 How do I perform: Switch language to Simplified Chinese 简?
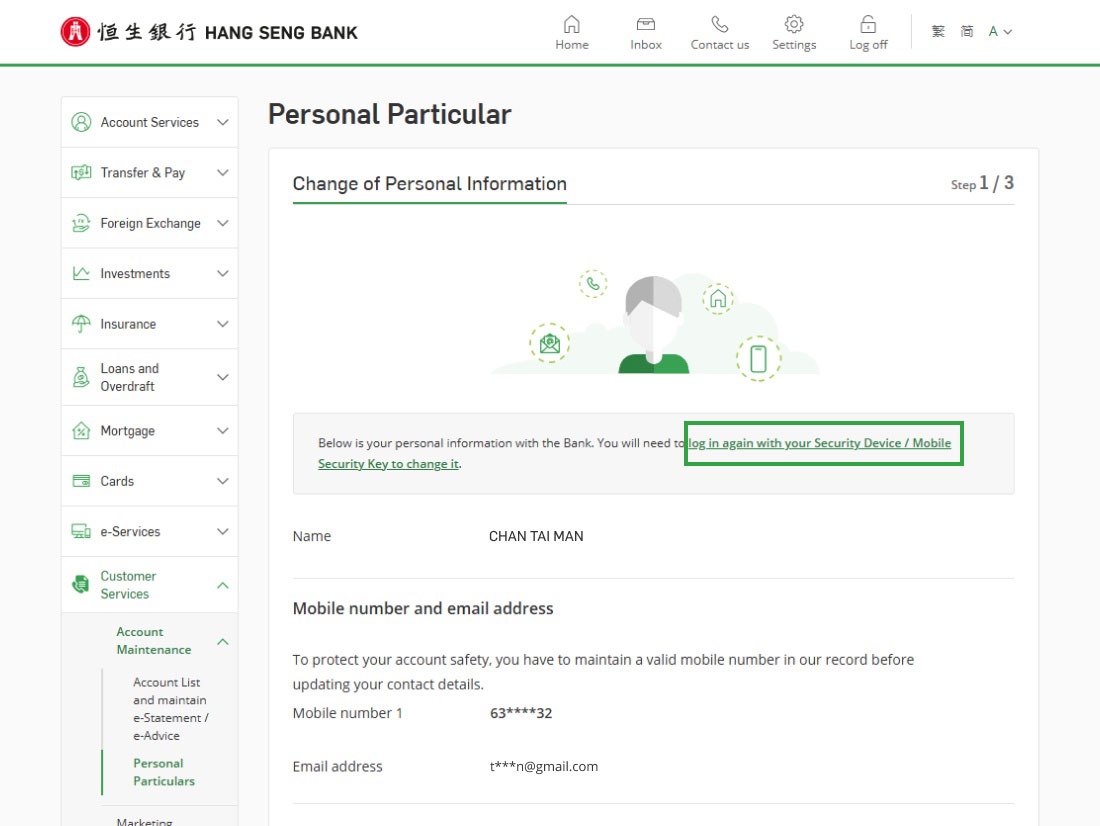967,32
